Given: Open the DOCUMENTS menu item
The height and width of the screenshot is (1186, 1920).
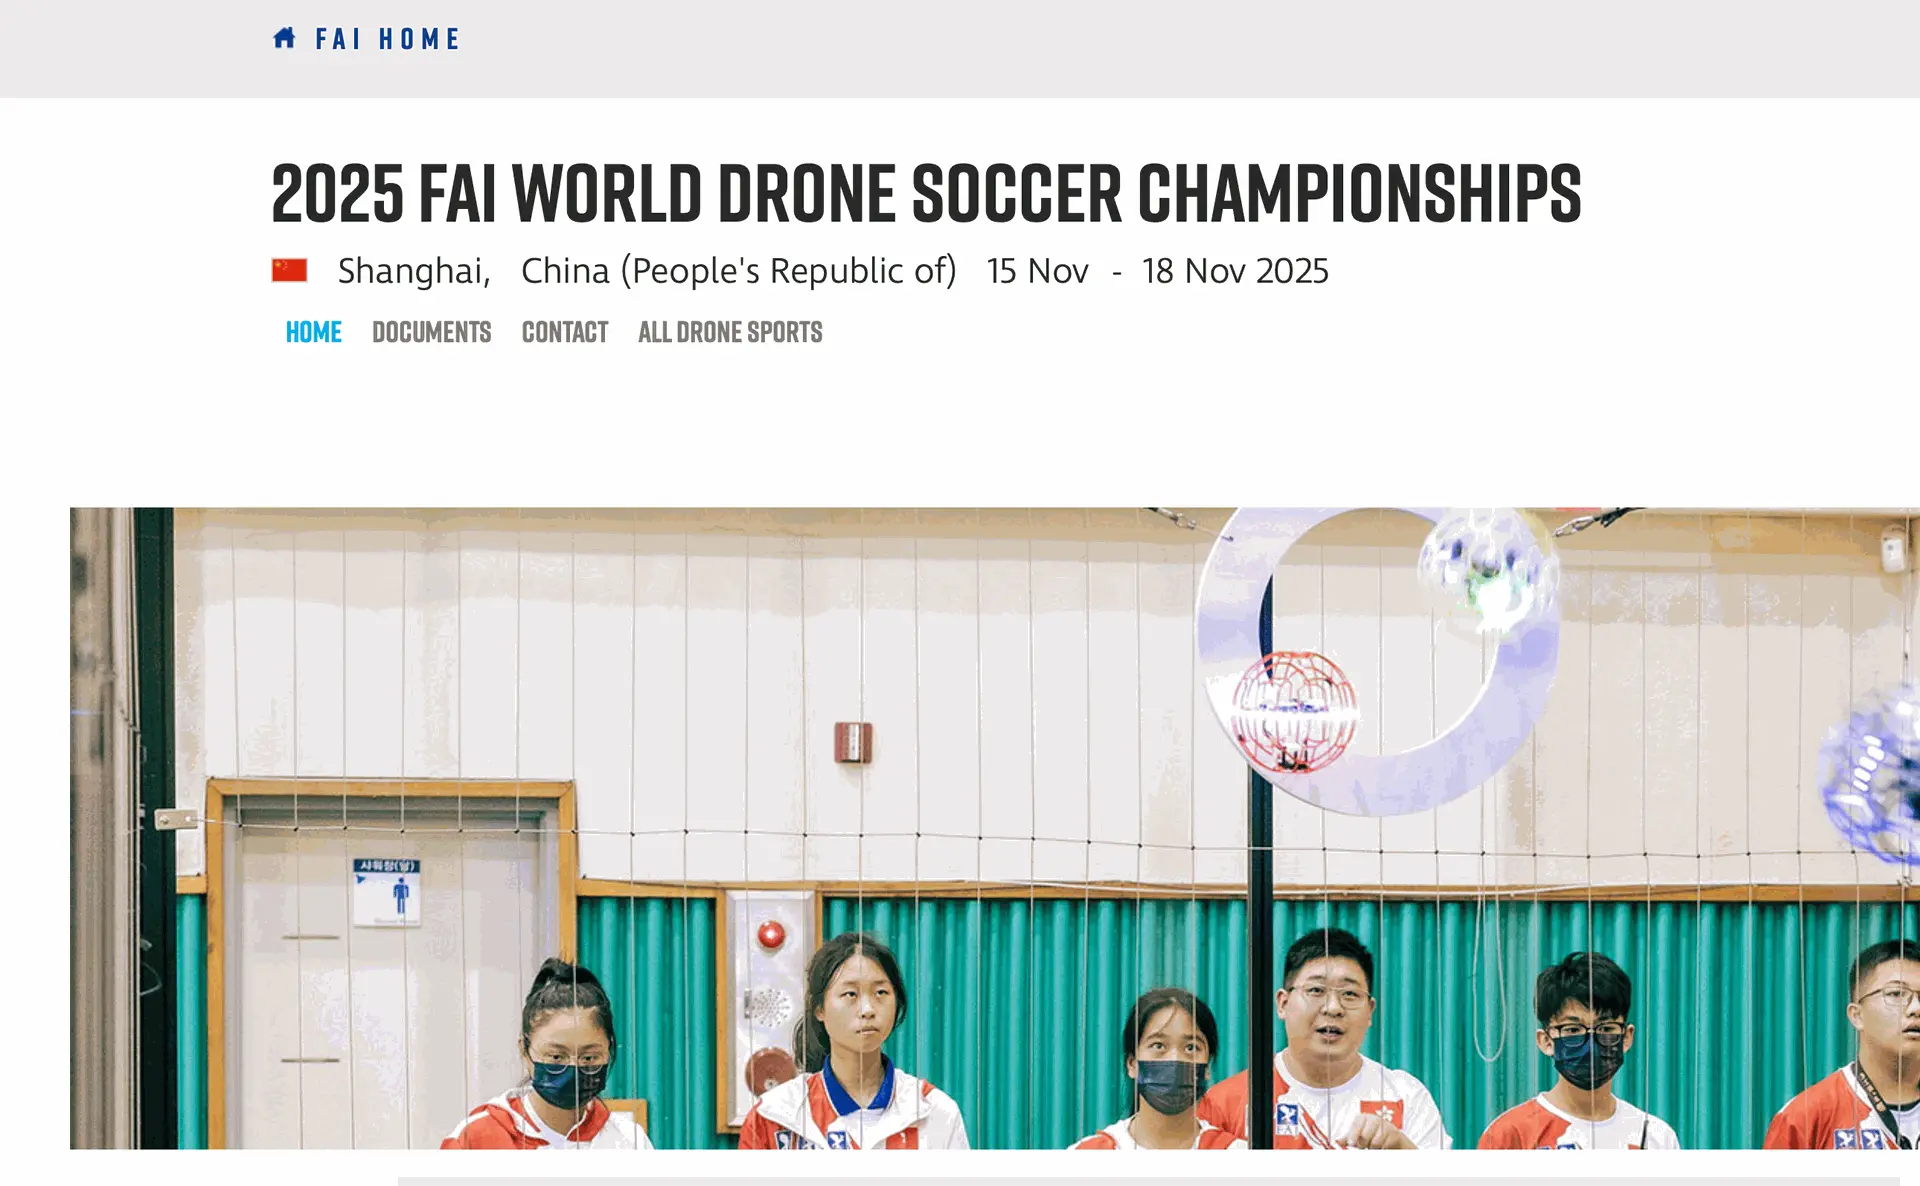Looking at the screenshot, I should (431, 332).
